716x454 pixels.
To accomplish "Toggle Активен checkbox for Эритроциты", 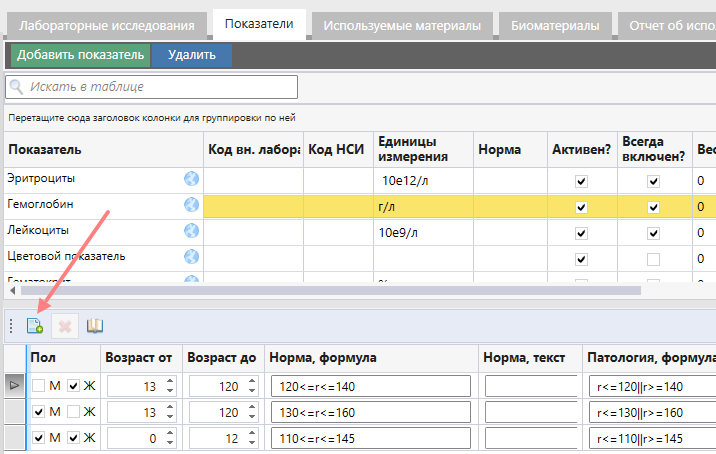I will click(581, 181).
